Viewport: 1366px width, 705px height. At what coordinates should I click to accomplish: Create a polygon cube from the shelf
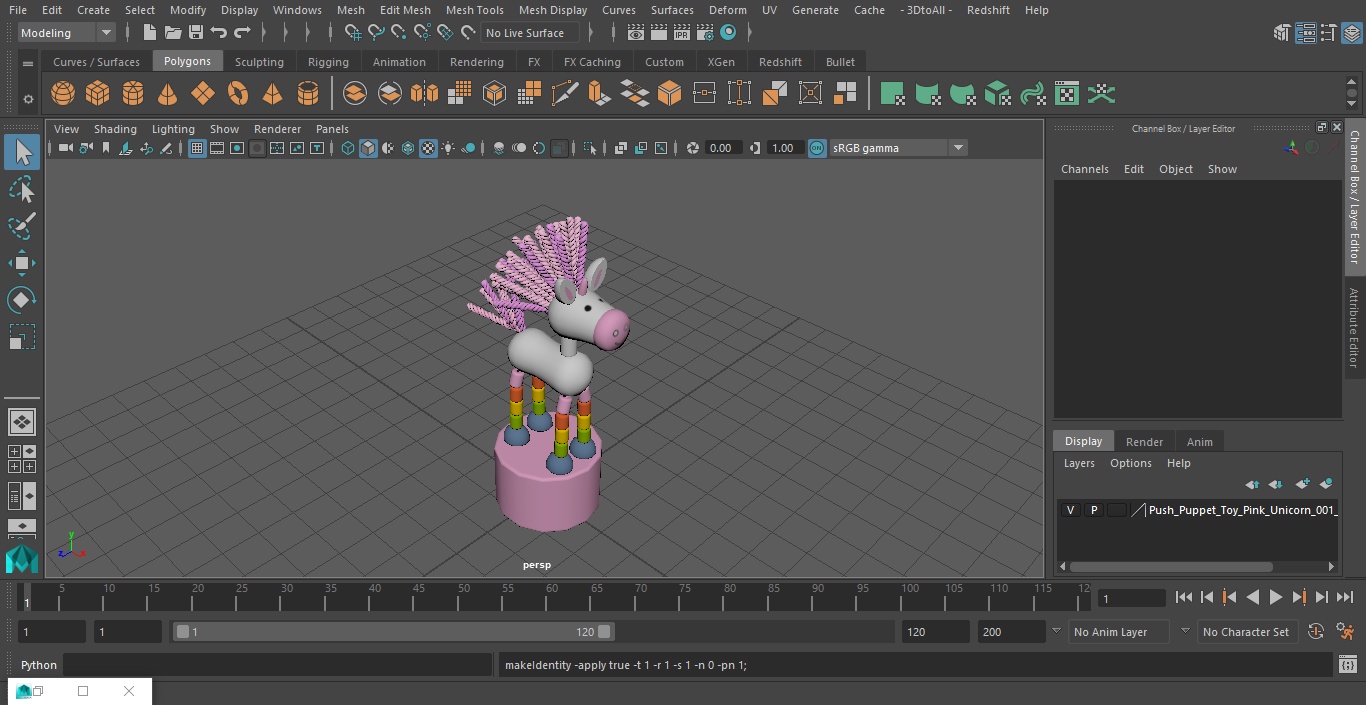[98, 94]
